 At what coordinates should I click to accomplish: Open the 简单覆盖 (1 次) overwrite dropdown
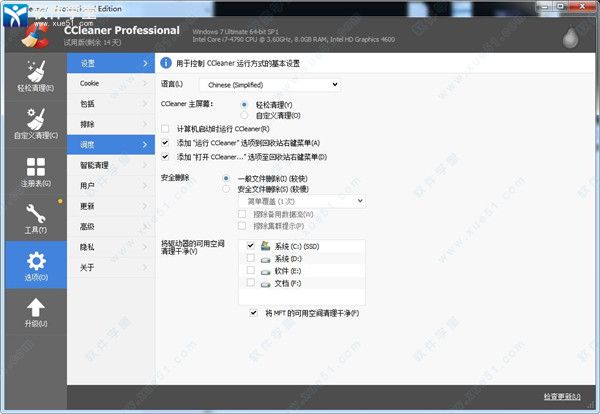[x=302, y=201]
